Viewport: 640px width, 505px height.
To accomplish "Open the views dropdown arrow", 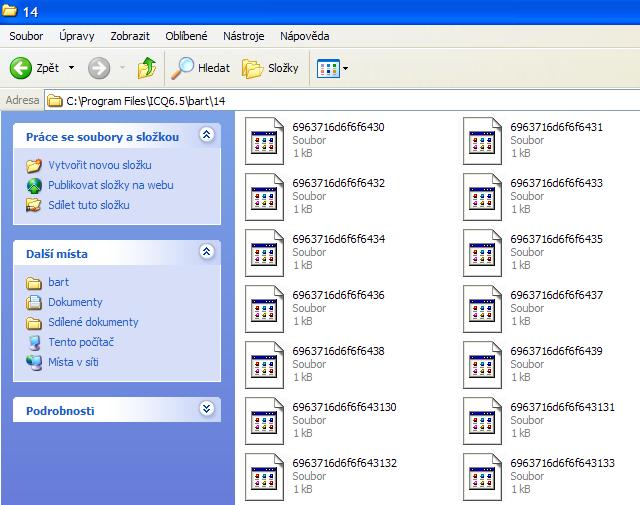I will (x=345, y=69).
